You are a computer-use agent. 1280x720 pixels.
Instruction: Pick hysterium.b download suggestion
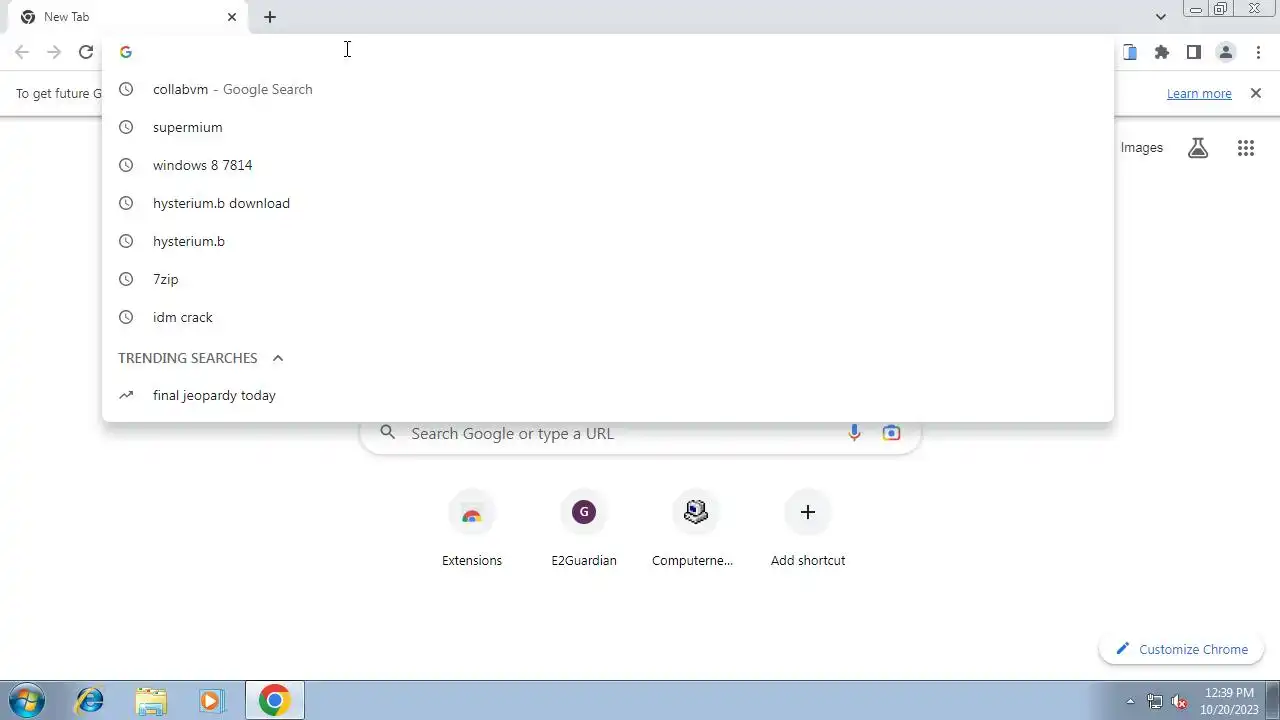click(x=608, y=203)
